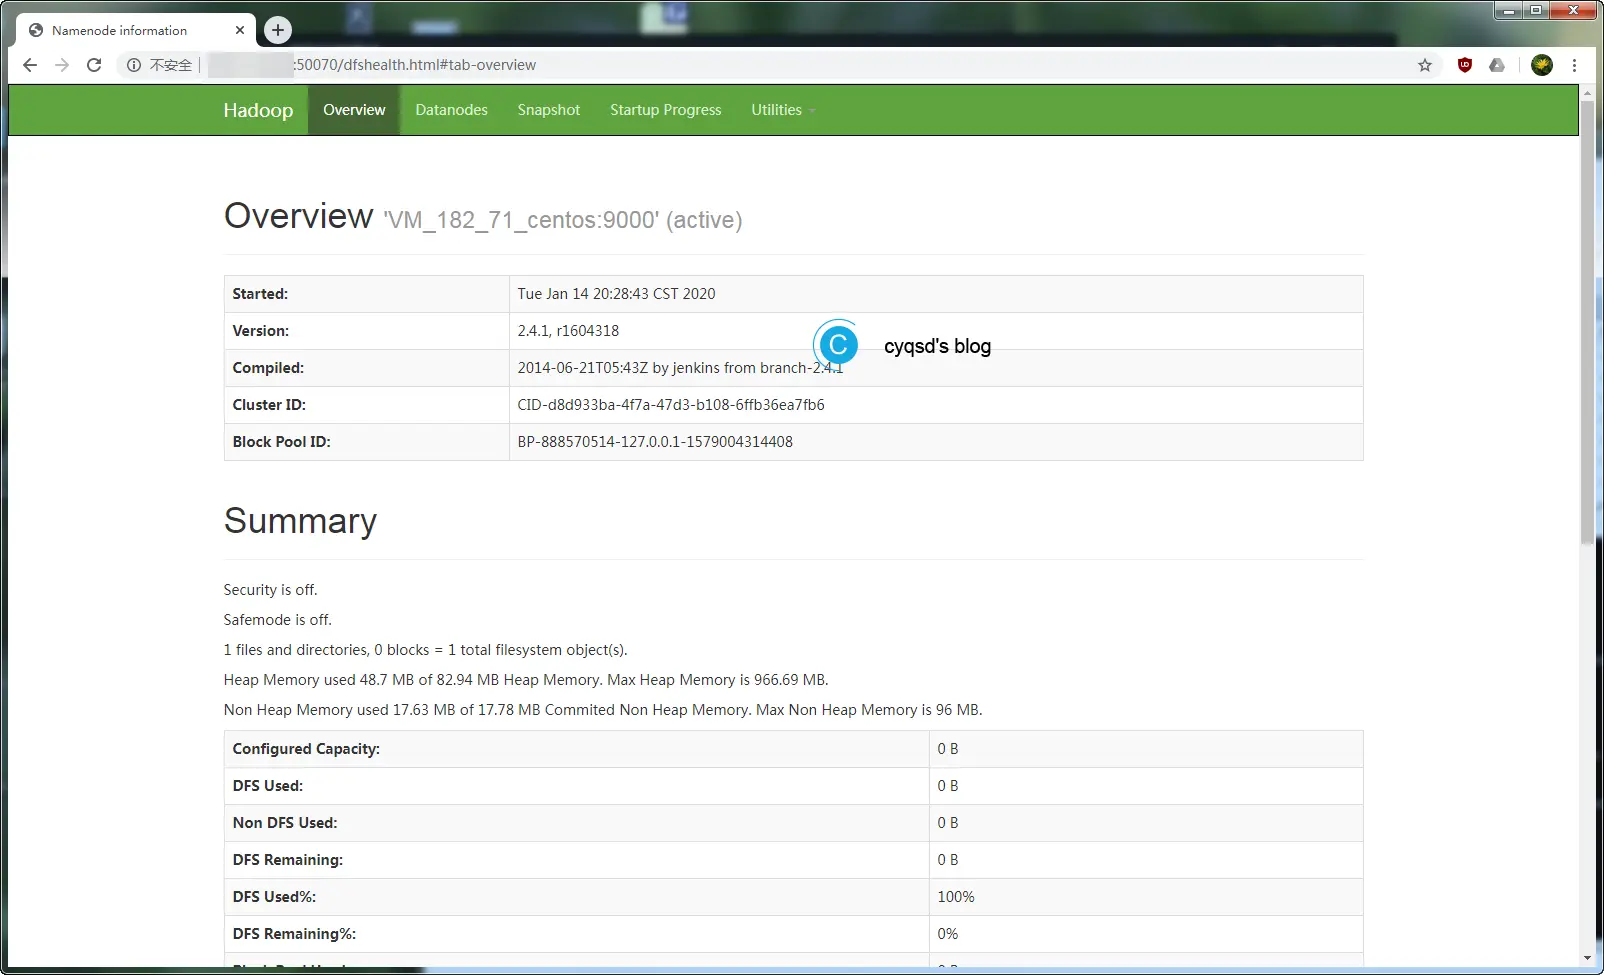Click the Overview heading with VM_182_71_centos:9000
The width and height of the screenshot is (1604, 975).
[483, 216]
